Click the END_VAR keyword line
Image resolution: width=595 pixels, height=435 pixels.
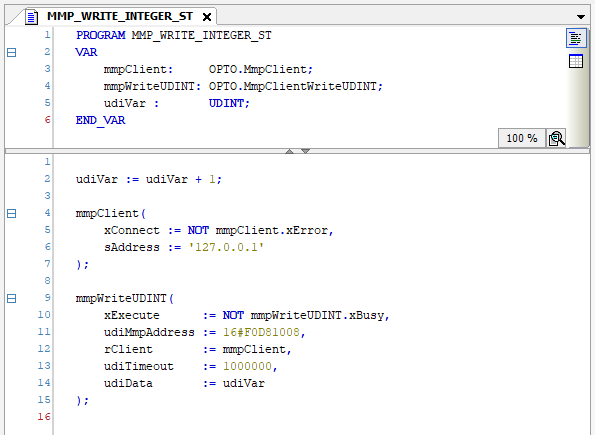(x=101, y=121)
